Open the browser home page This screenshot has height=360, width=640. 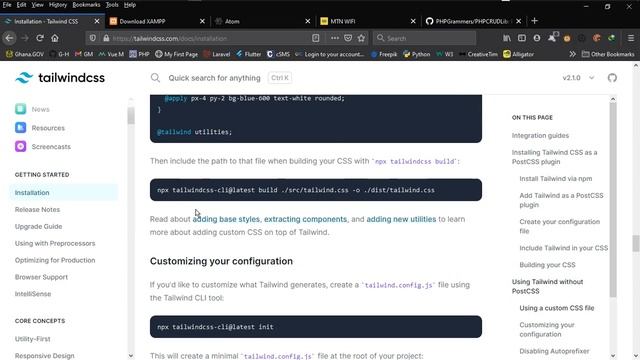(x=55, y=38)
